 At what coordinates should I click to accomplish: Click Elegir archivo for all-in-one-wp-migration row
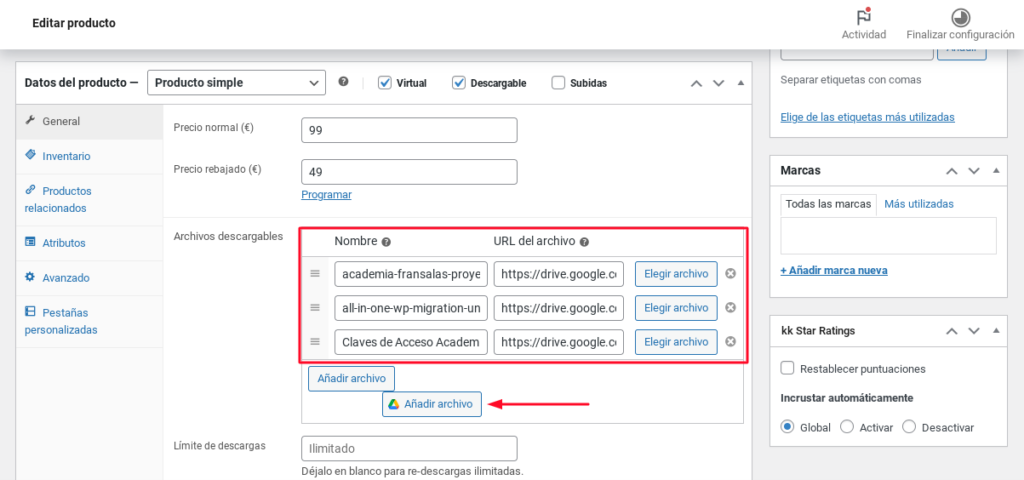point(676,308)
